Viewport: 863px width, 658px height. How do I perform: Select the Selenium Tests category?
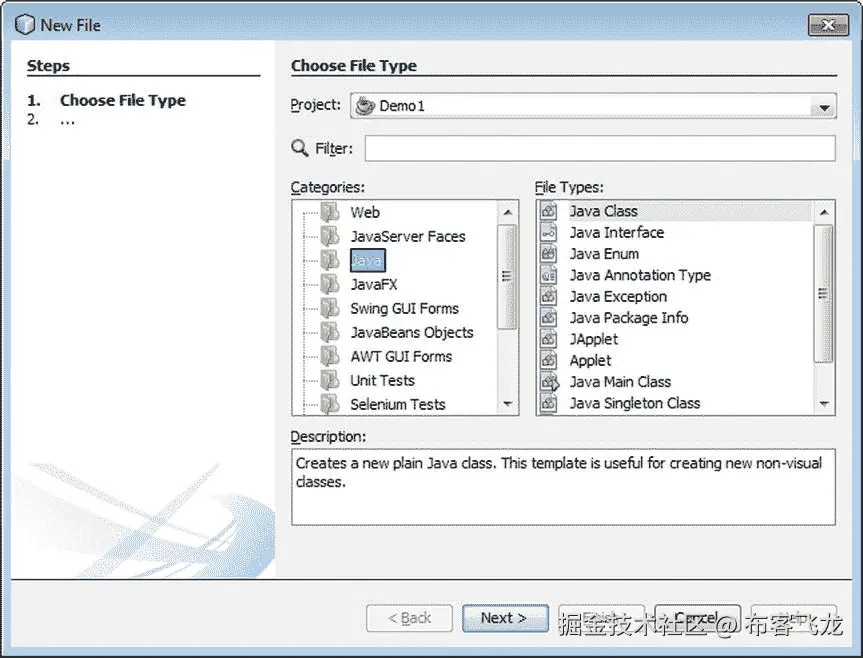[397, 404]
